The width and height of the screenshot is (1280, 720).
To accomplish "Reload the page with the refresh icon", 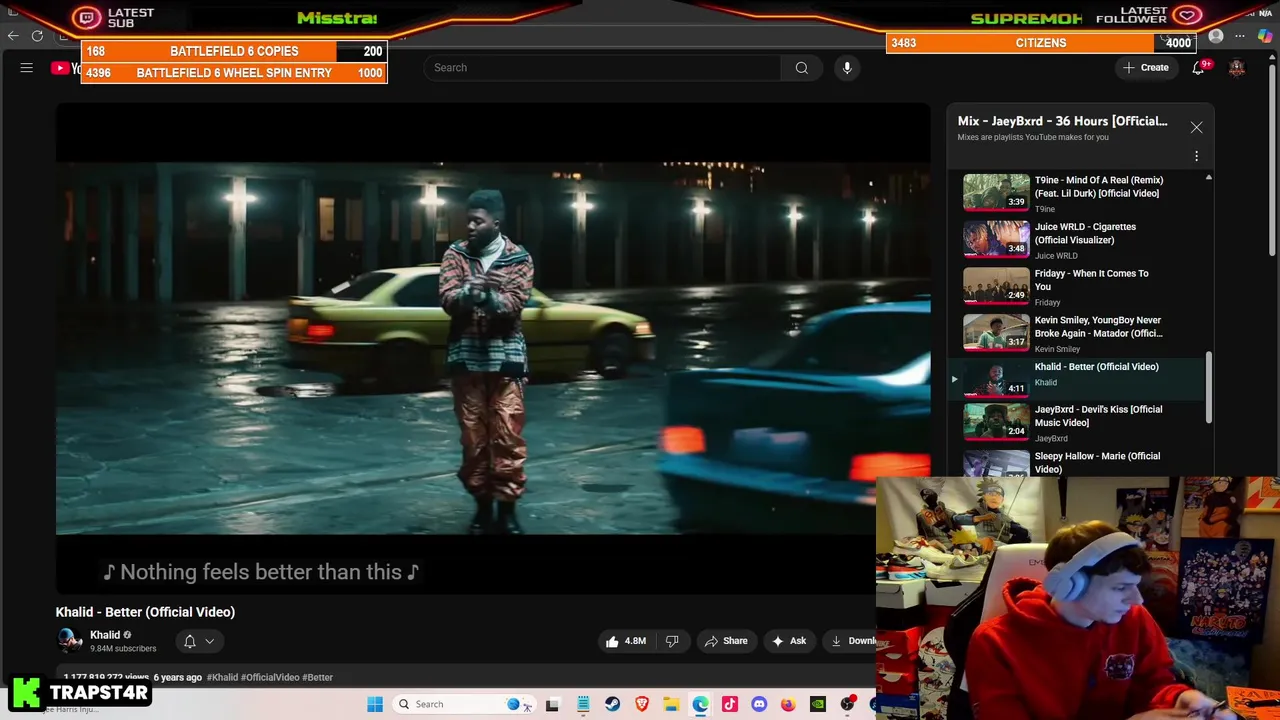I will pos(37,36).
